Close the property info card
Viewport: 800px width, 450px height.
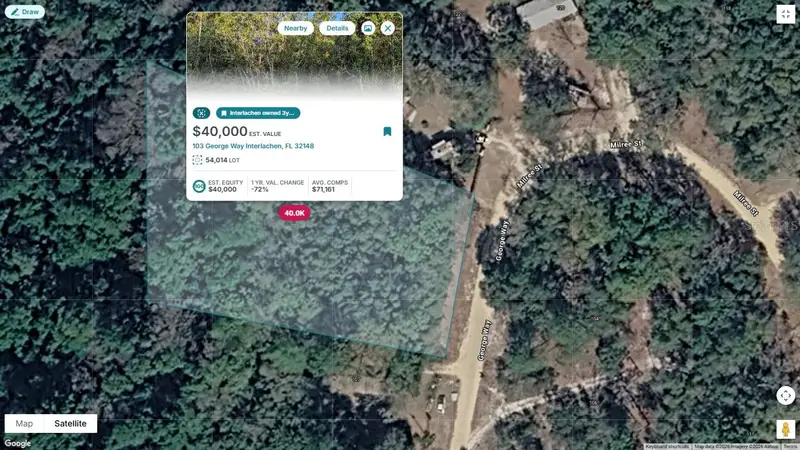pyautogui.click(x=388, y=29)
